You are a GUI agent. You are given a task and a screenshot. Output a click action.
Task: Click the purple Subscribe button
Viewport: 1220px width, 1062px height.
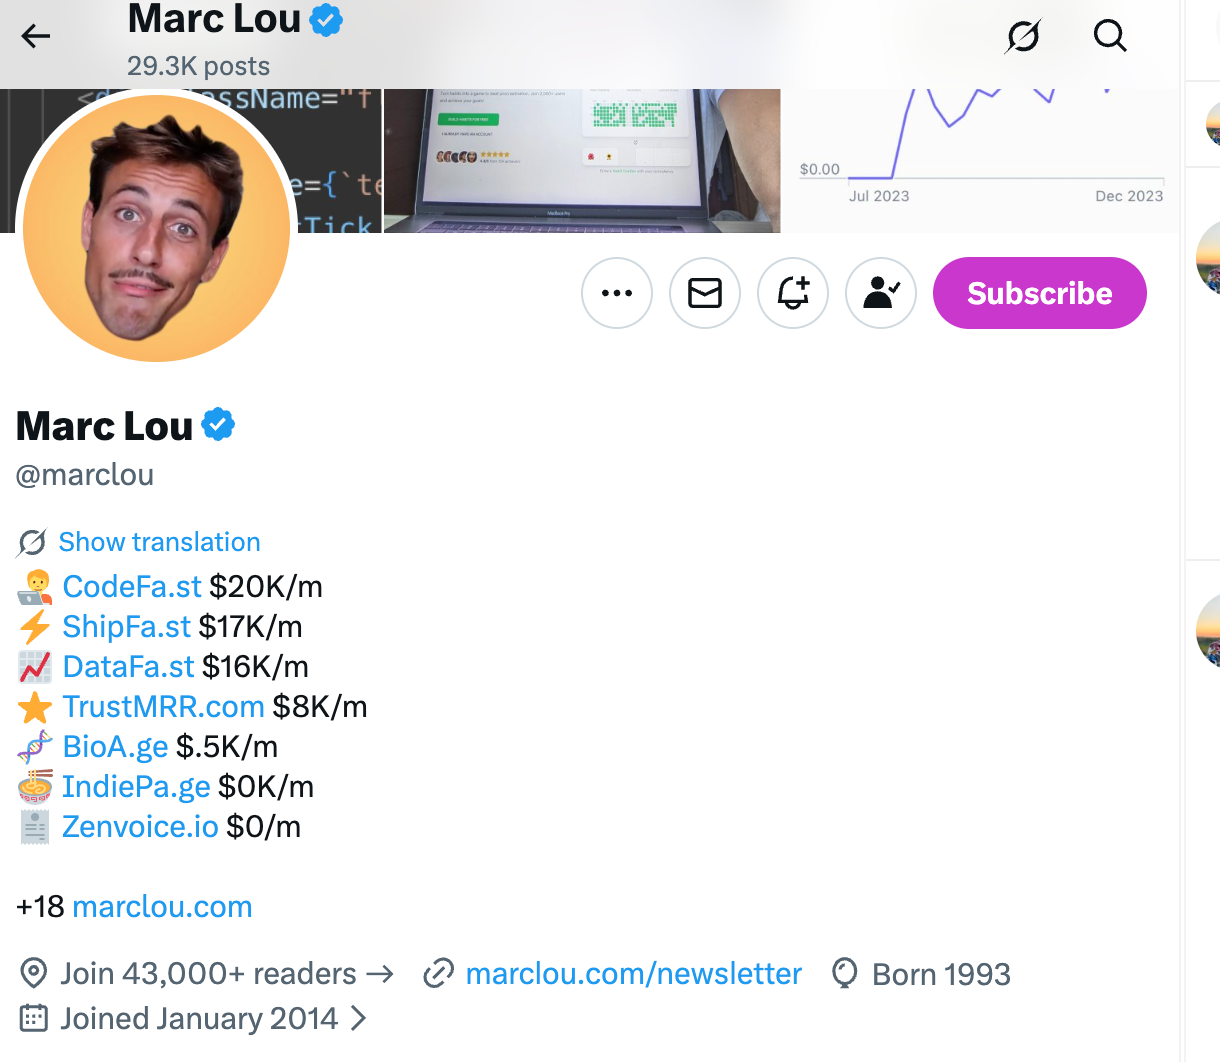coord(1039,293)
